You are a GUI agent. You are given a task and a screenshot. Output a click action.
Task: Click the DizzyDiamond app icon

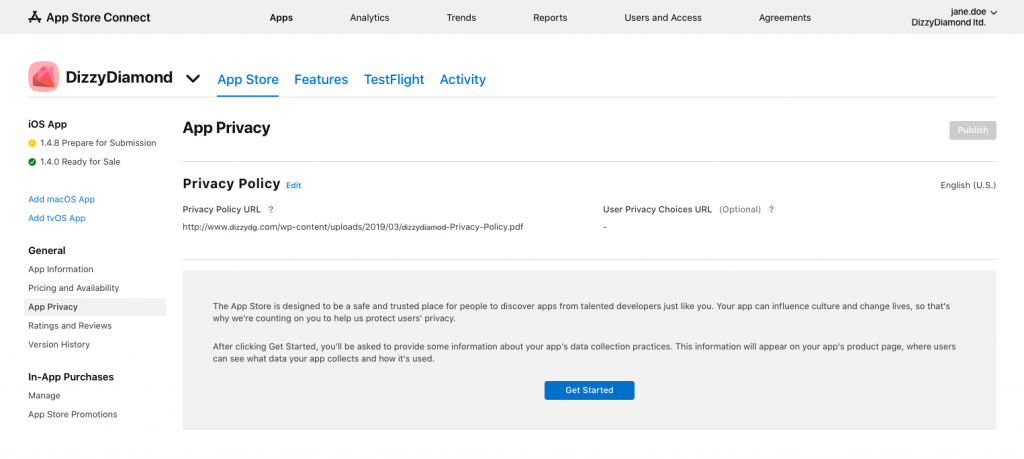(x=44, y=77)
